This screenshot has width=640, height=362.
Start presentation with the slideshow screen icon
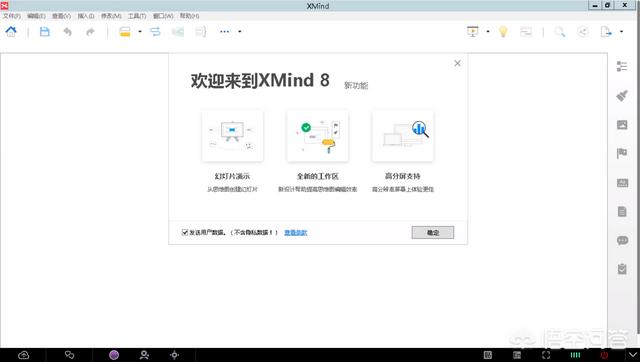pyautogui.click(x=473, y=32)
